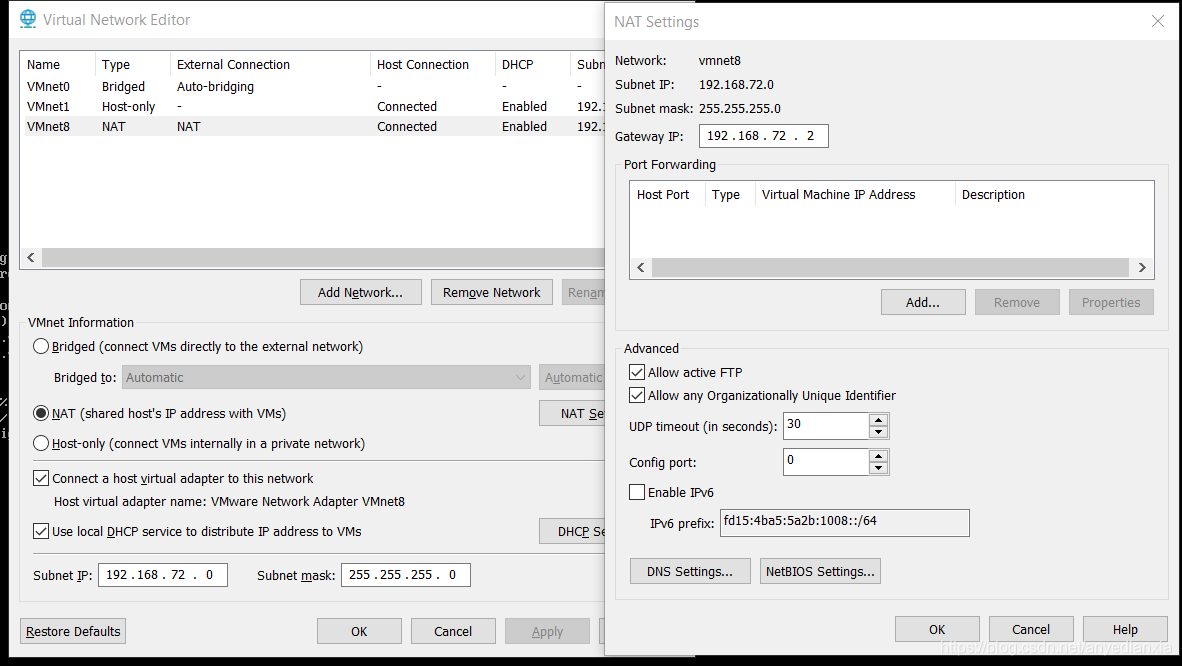Click Virtual Machine IP Address column header
The image size is (1182, 666).
(855, 195)
